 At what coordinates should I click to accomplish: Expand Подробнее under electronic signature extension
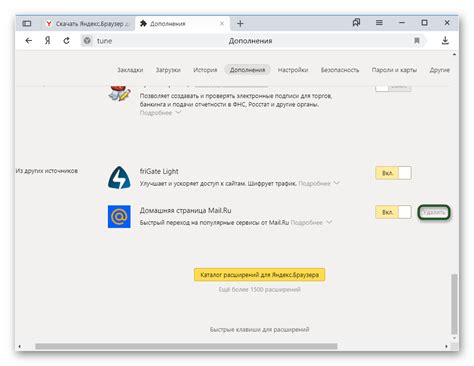[x=160, y=113]
